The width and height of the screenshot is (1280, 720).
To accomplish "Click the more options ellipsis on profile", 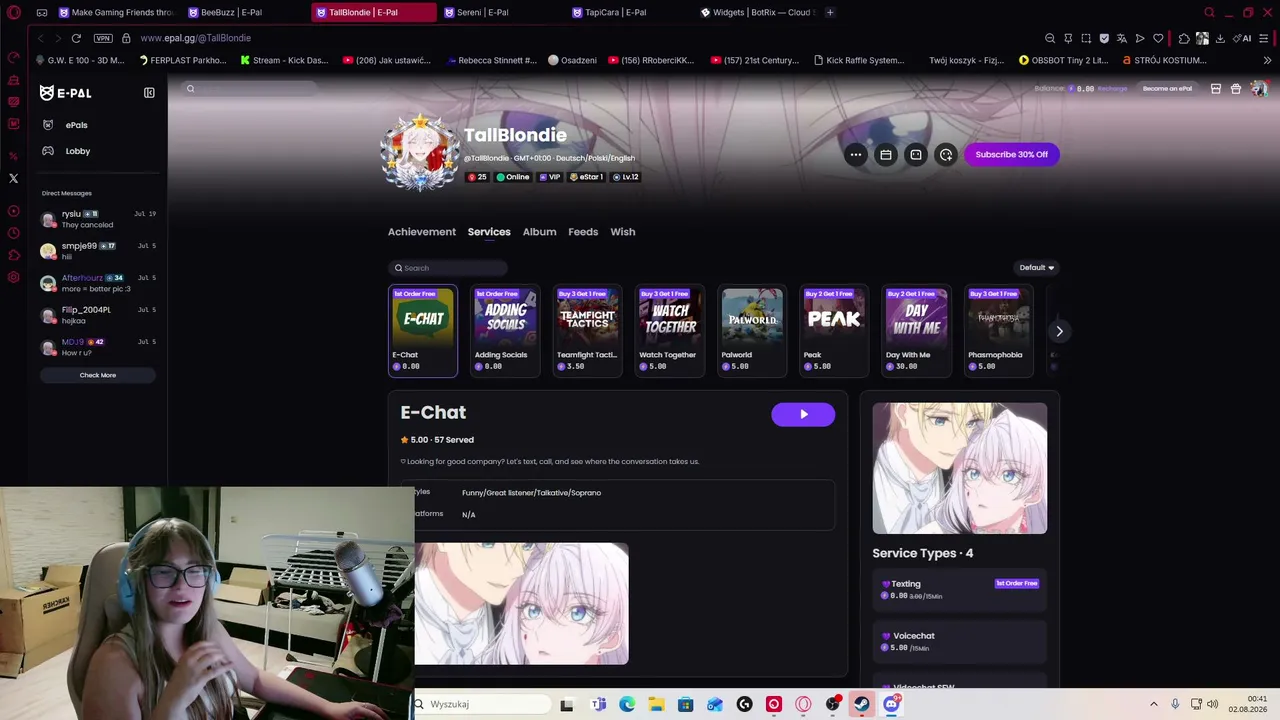I will (856, 154).
